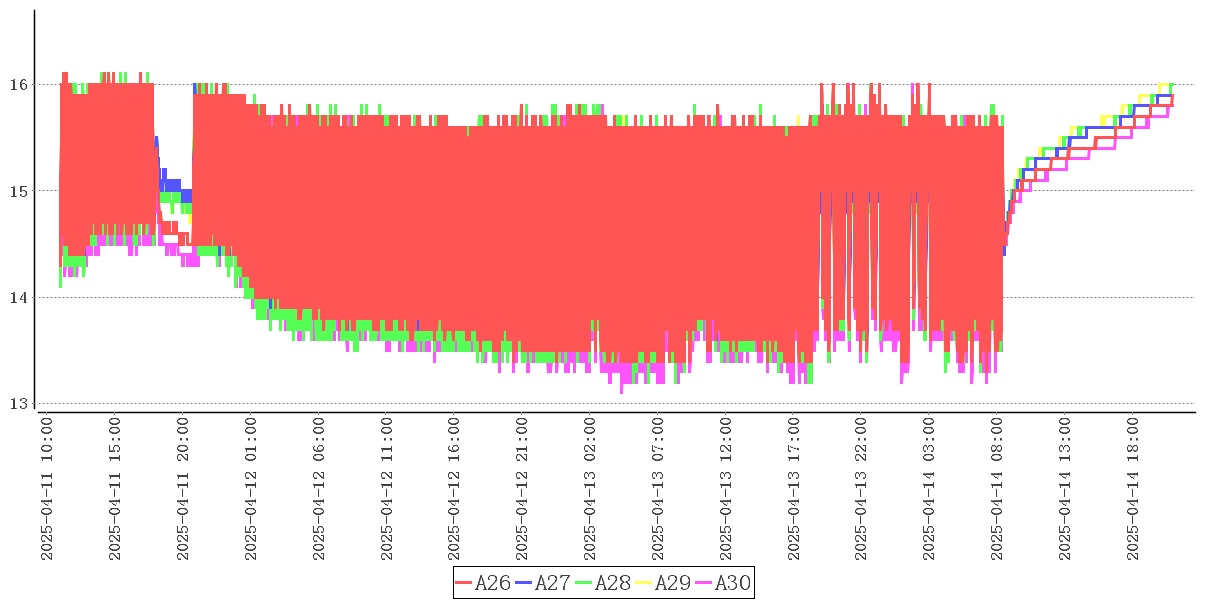Click the y-axis value label 16
The width and height of the screenshot is (1207, 600).
18,84
